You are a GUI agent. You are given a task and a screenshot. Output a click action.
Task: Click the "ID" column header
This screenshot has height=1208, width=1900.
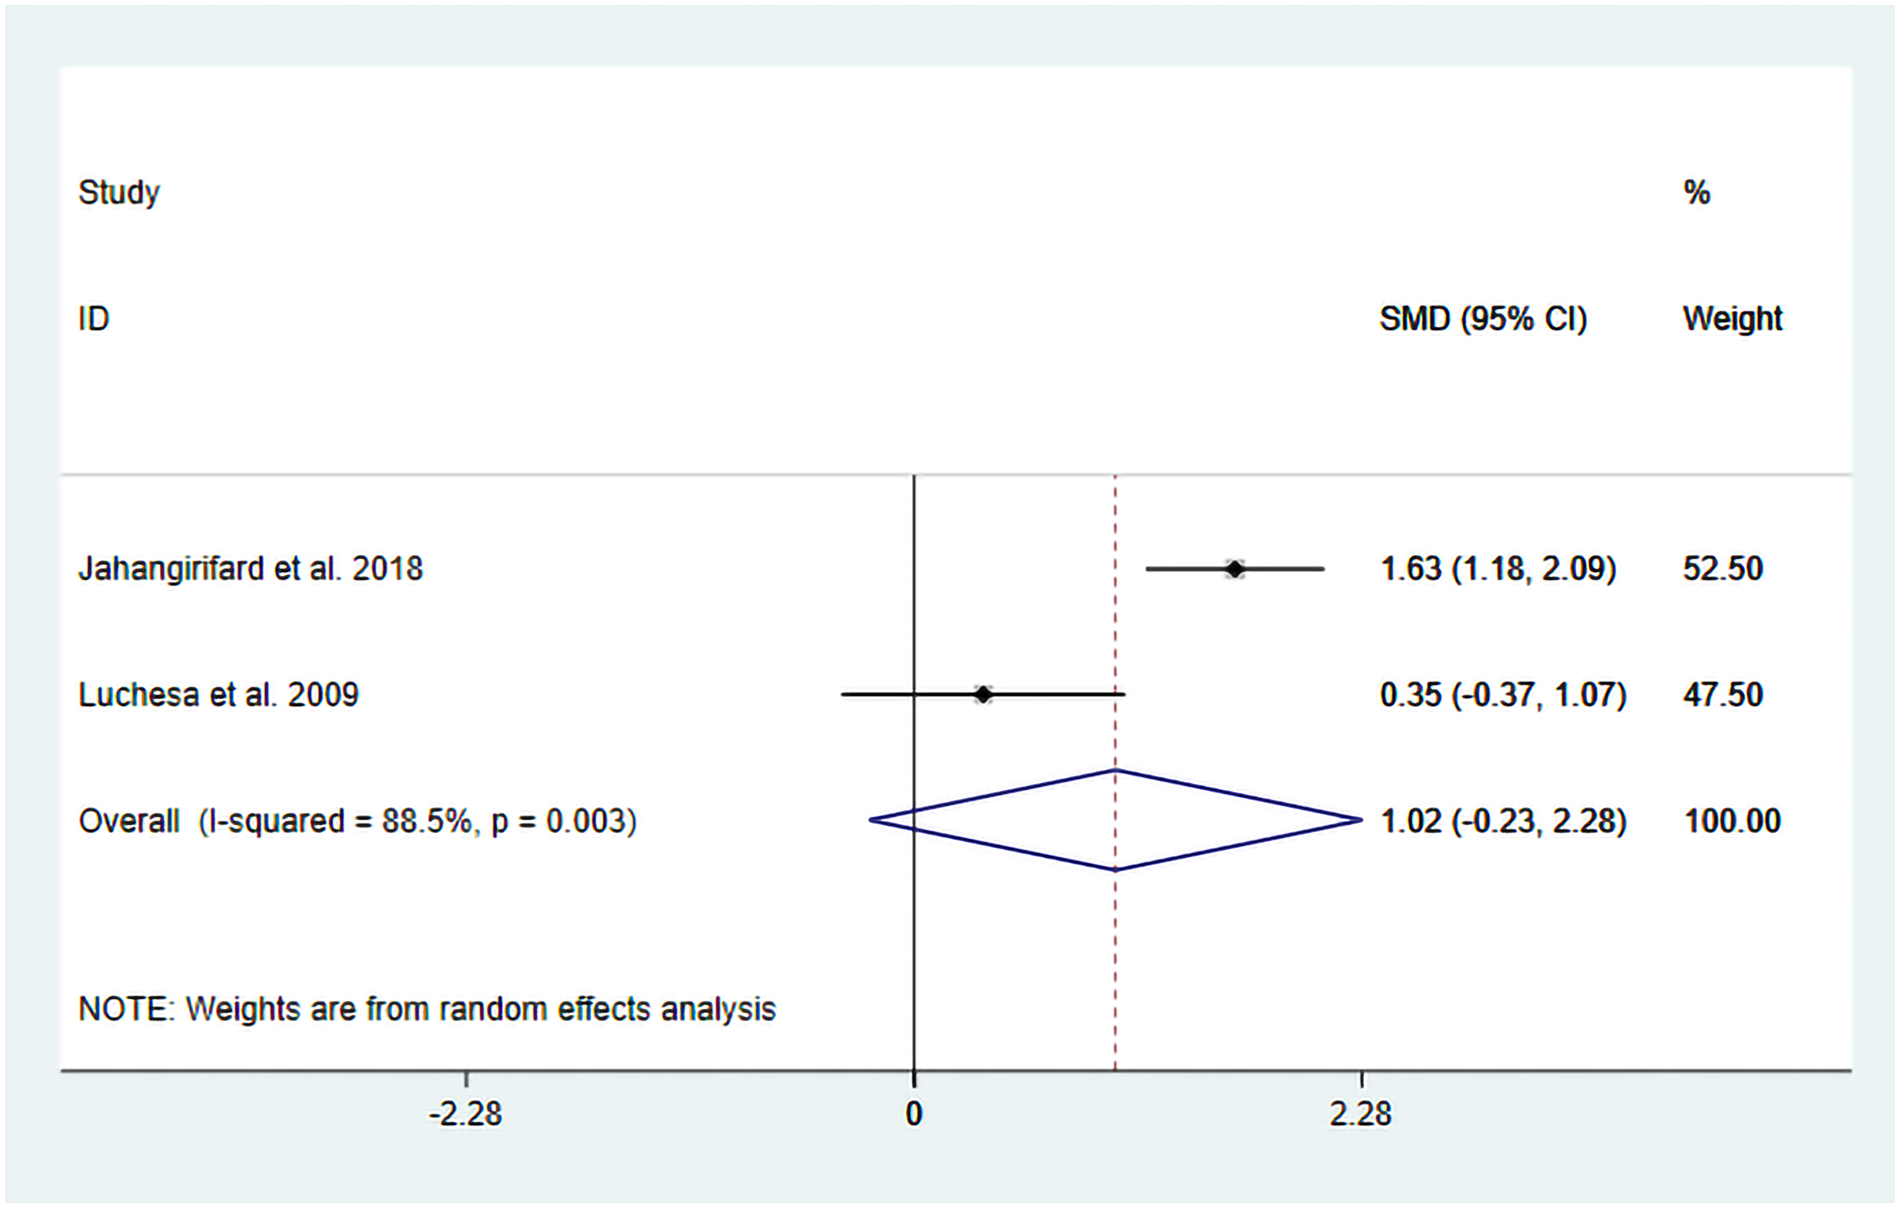coord(94,319)
